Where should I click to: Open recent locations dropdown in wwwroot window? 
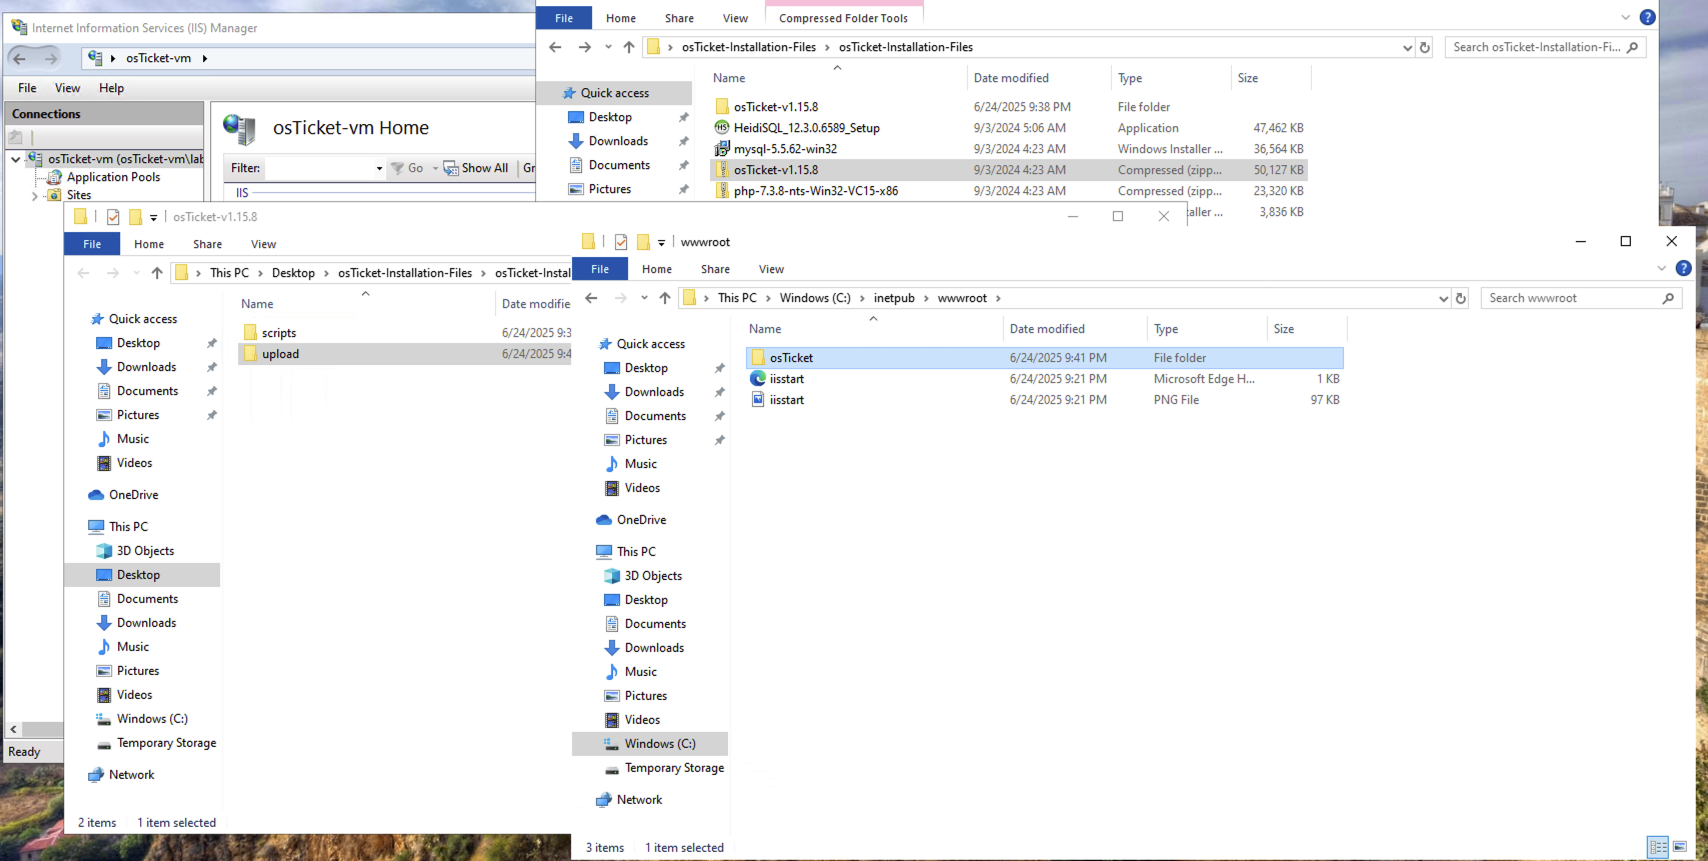pos(644,298)
